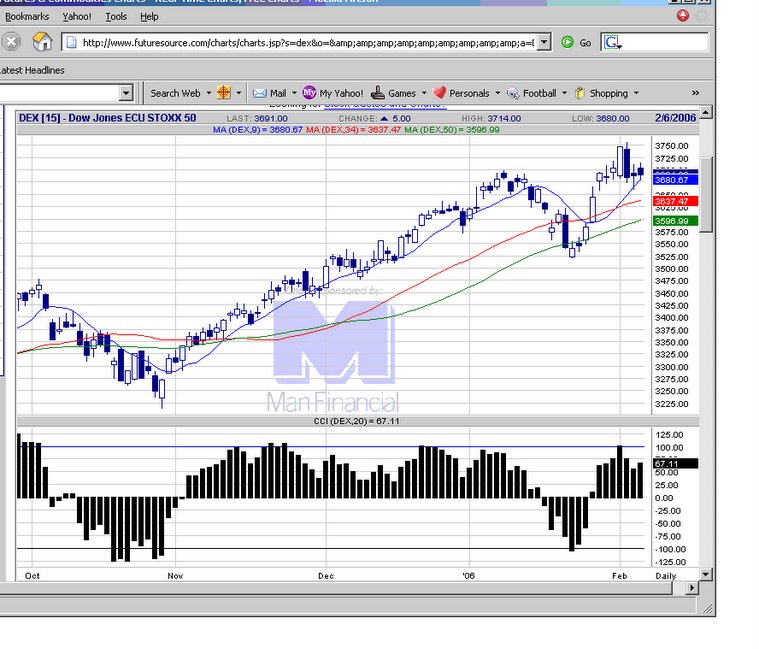This screenshot has height=649, width=759.
Task: Expand the Football dropdown arrow
Action: [564, 93]
